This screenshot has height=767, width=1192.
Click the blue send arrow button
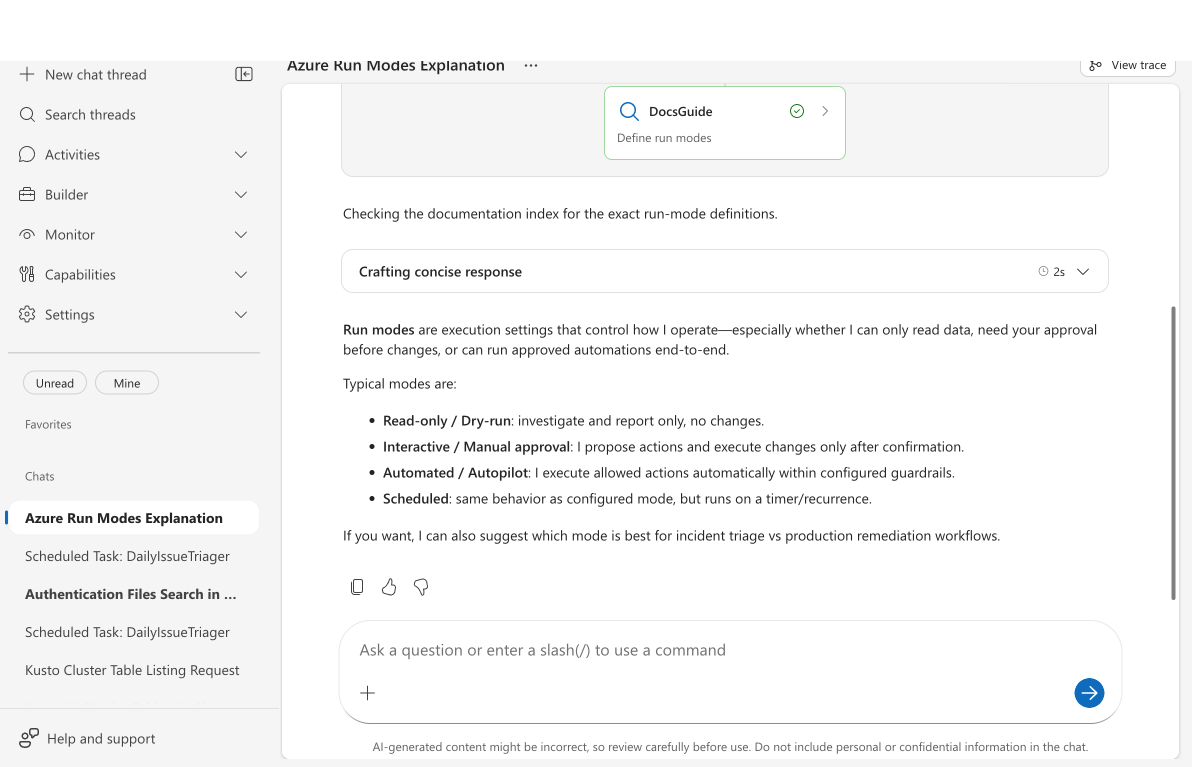click(1089, 692)
